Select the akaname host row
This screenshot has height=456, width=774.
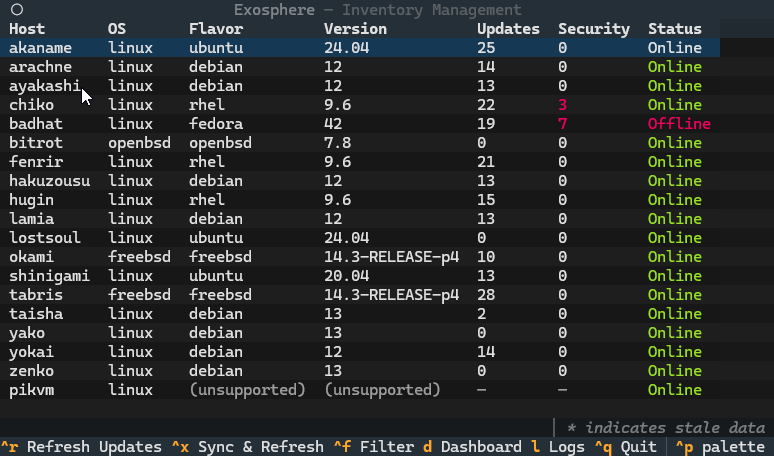[38, 48]
